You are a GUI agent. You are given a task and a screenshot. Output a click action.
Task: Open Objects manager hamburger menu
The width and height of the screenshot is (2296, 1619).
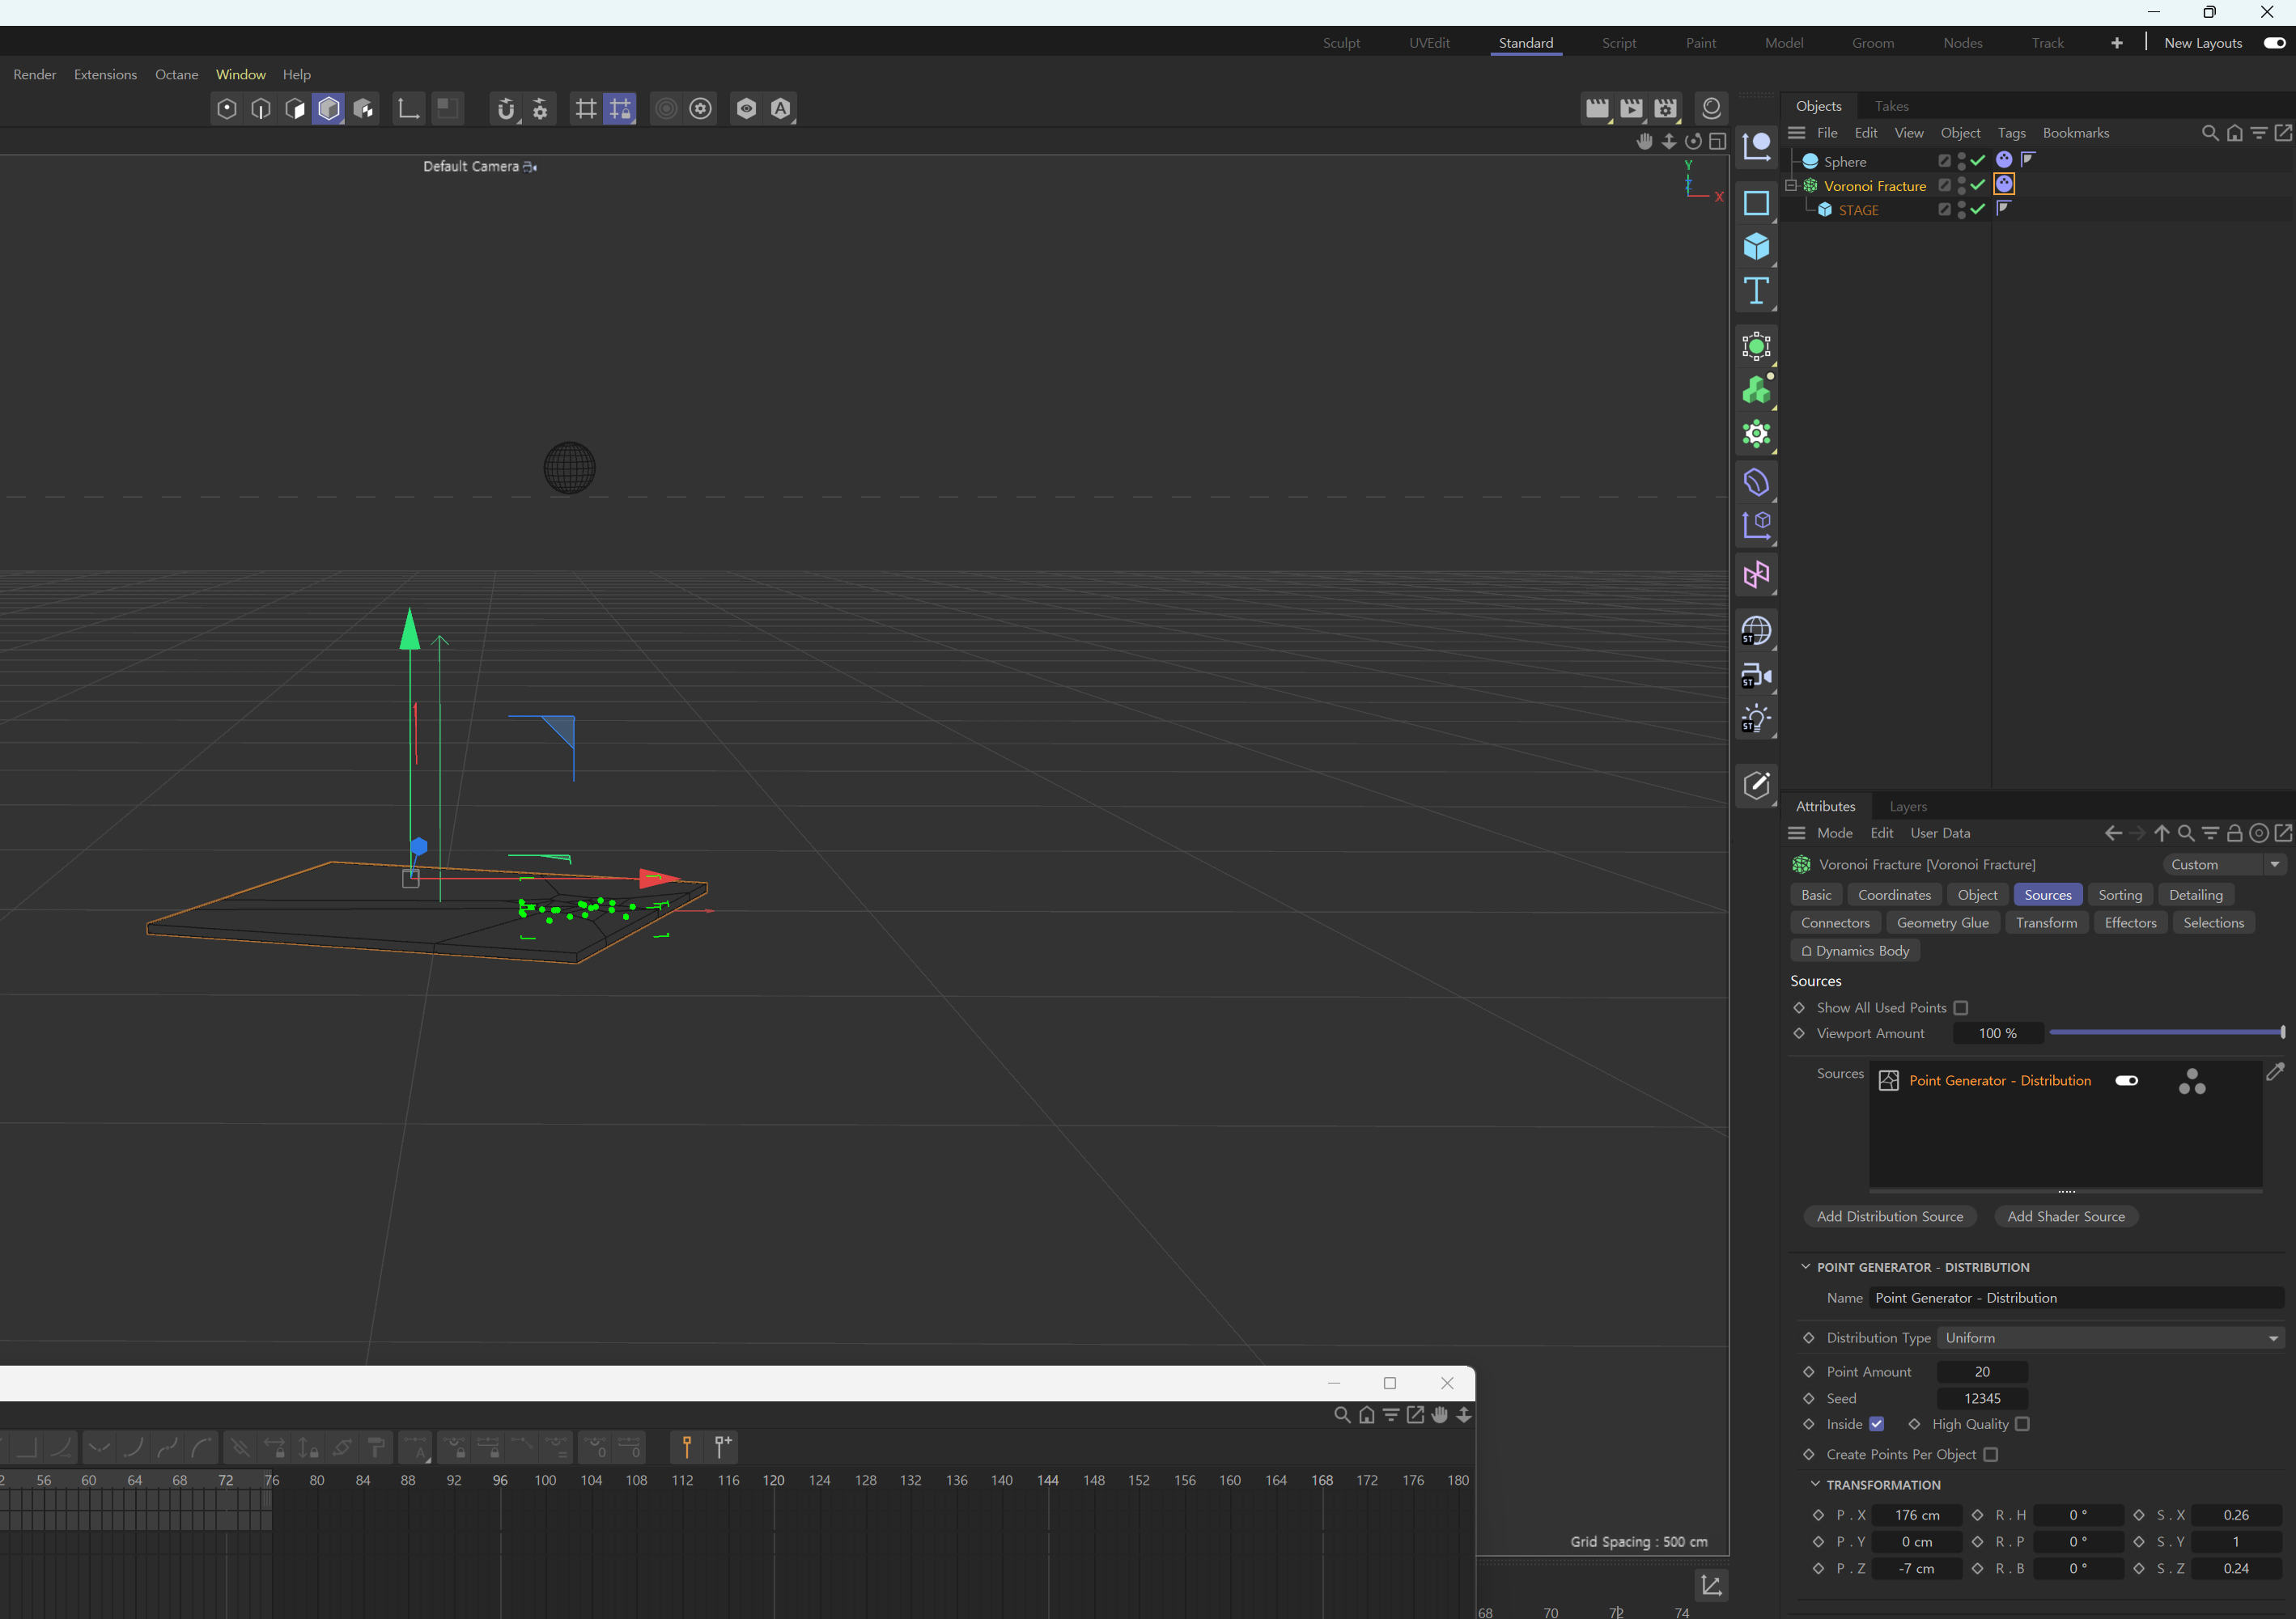[1797, 133]
